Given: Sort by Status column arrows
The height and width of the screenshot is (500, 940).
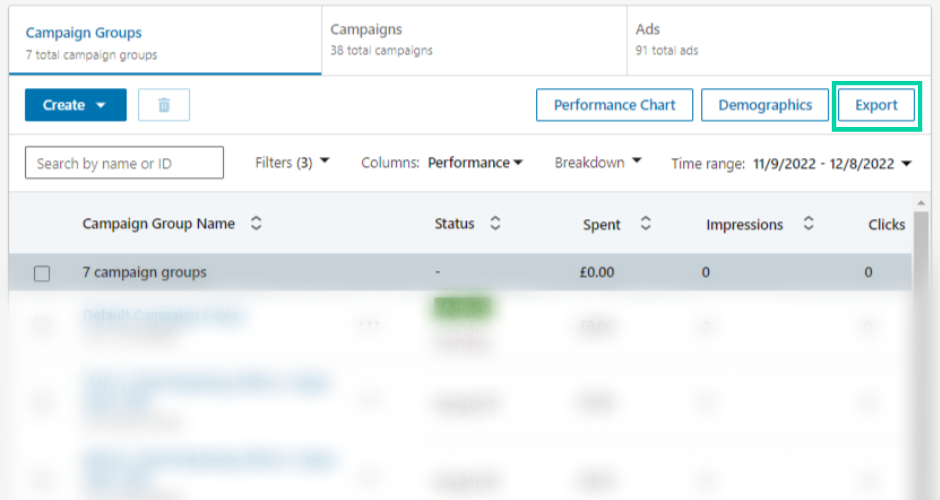Looking at the screenshot, I should coord(495,224).
